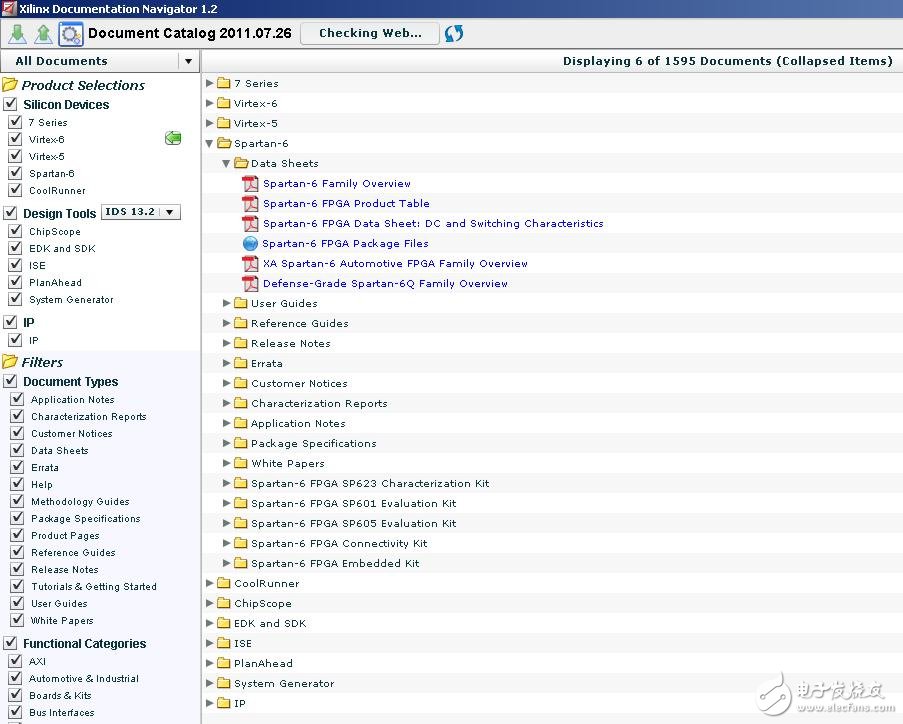This screenshot has height=724, width=903.
Task: Click the Checking Web... button
Action: coord(370,33)
